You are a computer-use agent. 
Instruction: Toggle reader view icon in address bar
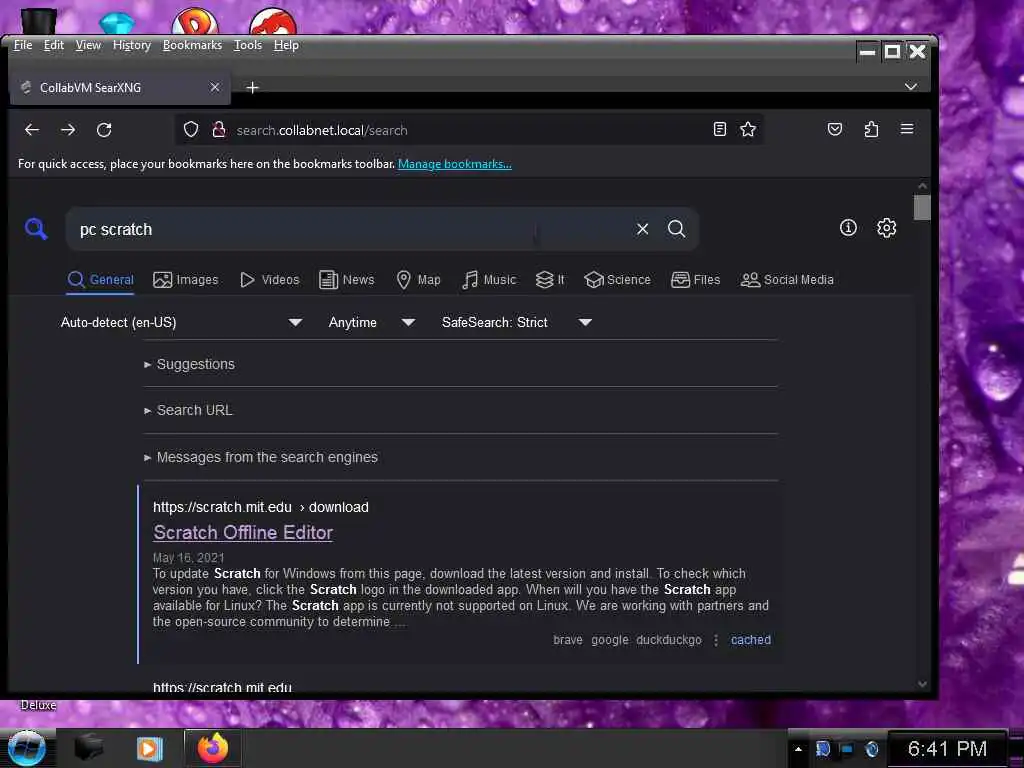[720, 129]
